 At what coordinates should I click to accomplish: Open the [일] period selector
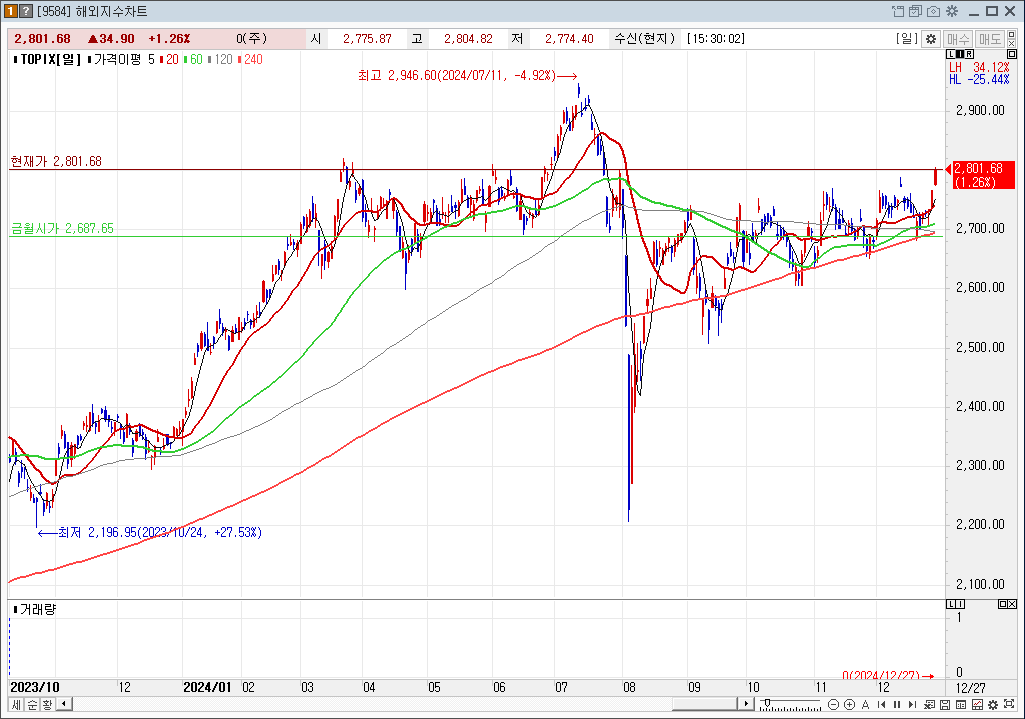click(x=907, y=39)
